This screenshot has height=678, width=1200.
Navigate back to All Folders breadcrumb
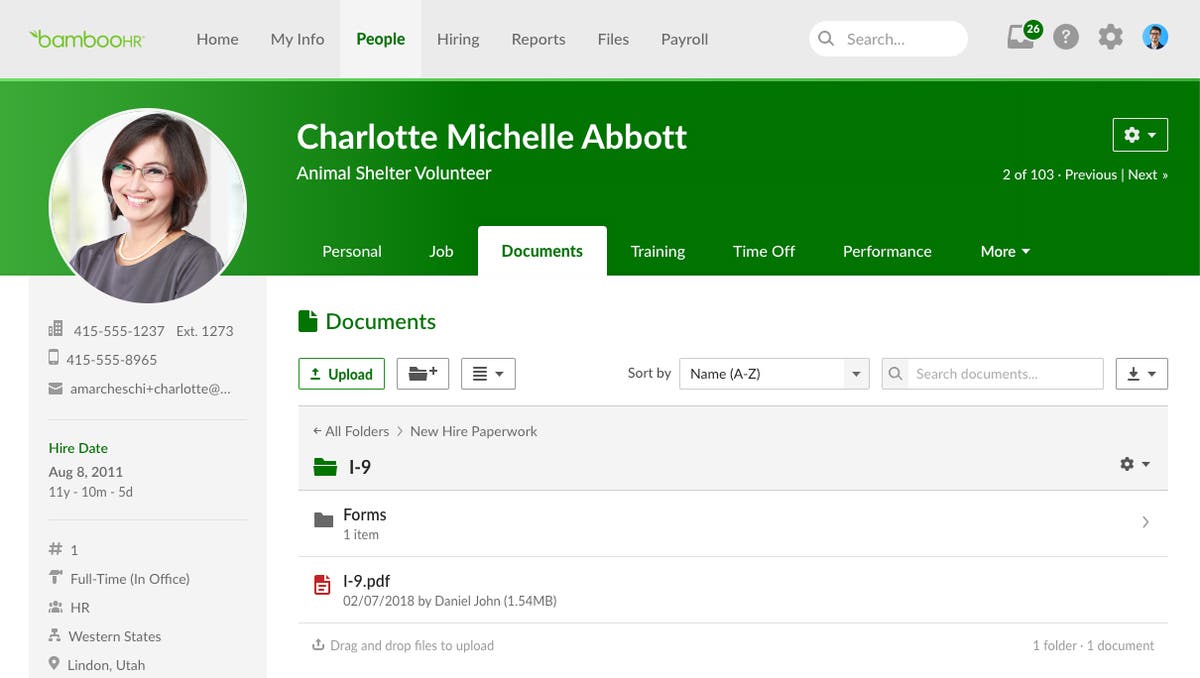(350, 431)
